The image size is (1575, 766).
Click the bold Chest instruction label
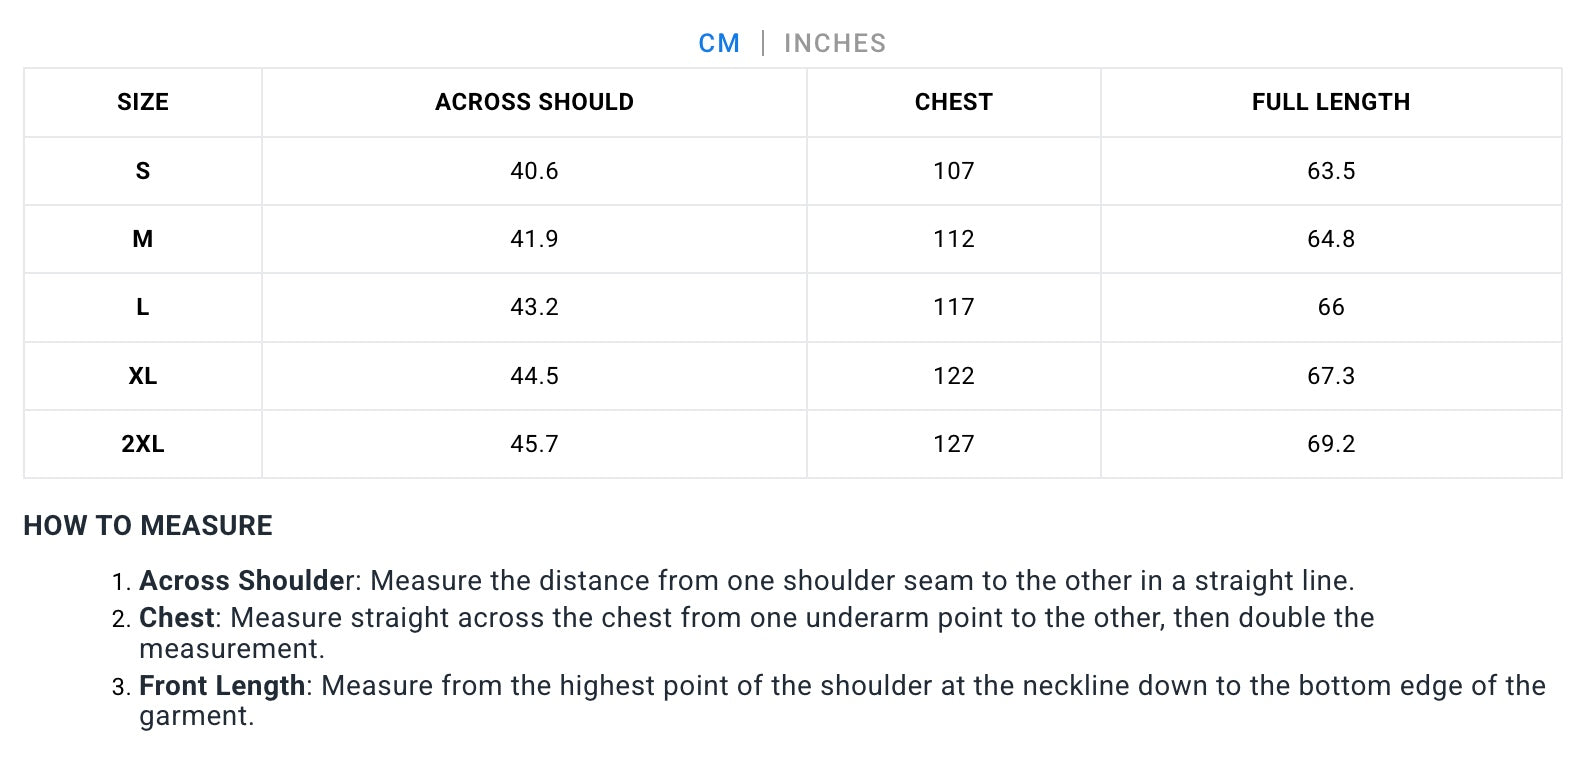[177, 618]
